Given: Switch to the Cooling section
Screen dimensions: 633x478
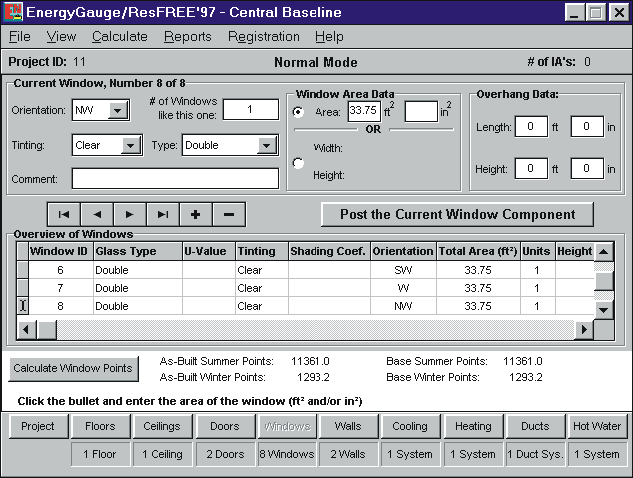Looking at the screenshot, I should [410, 426].
